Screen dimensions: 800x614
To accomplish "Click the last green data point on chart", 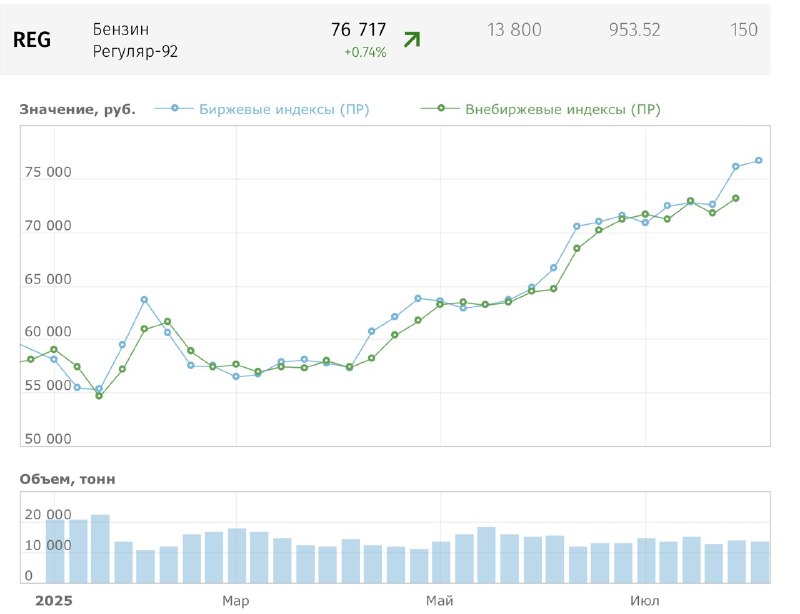I will tap(736, 198).
